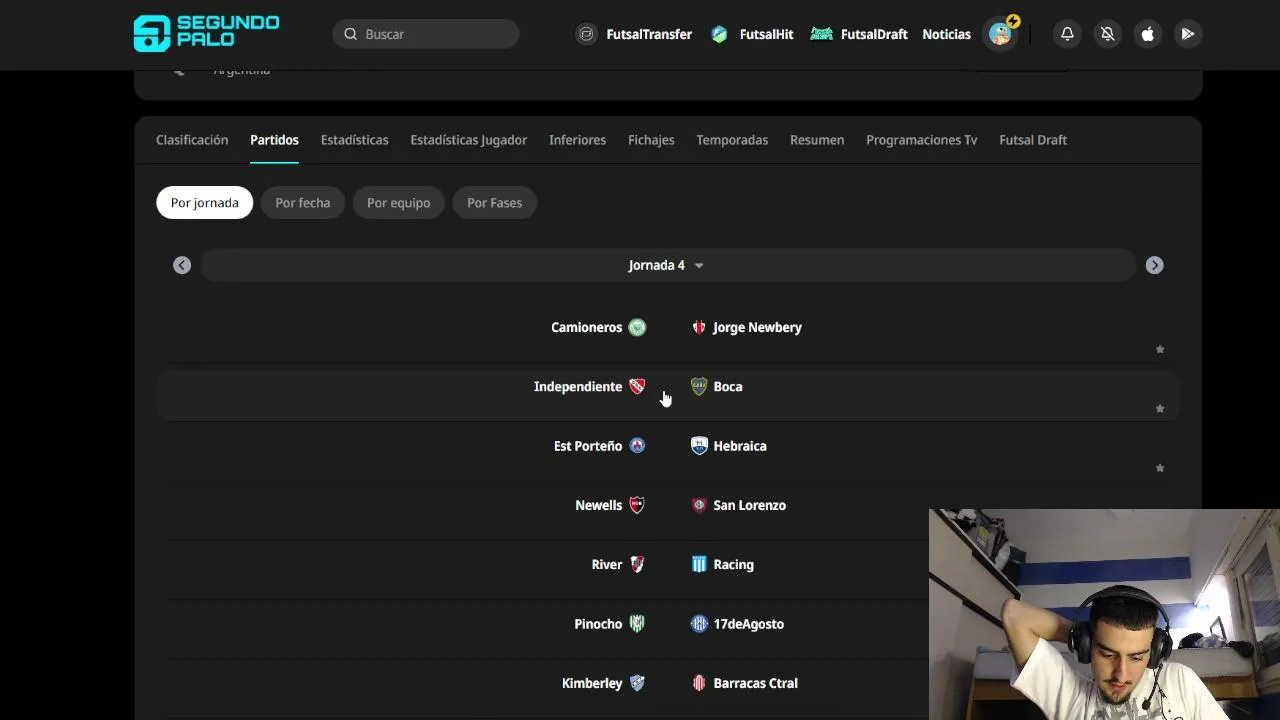Open the Camioneros team name
This screenshot has width=1280, height=720.
586,327
